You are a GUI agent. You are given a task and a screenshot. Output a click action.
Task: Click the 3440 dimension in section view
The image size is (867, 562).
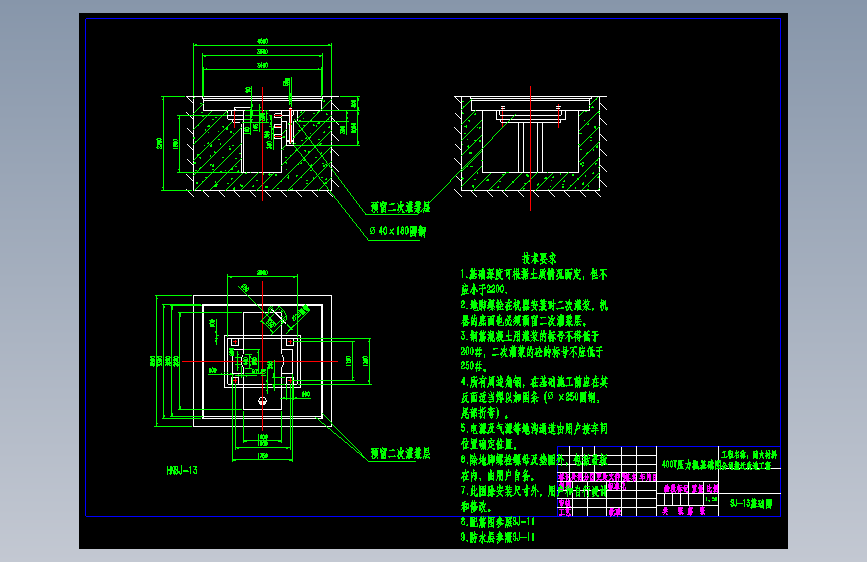pyautogui.click(x=263, y=65)
